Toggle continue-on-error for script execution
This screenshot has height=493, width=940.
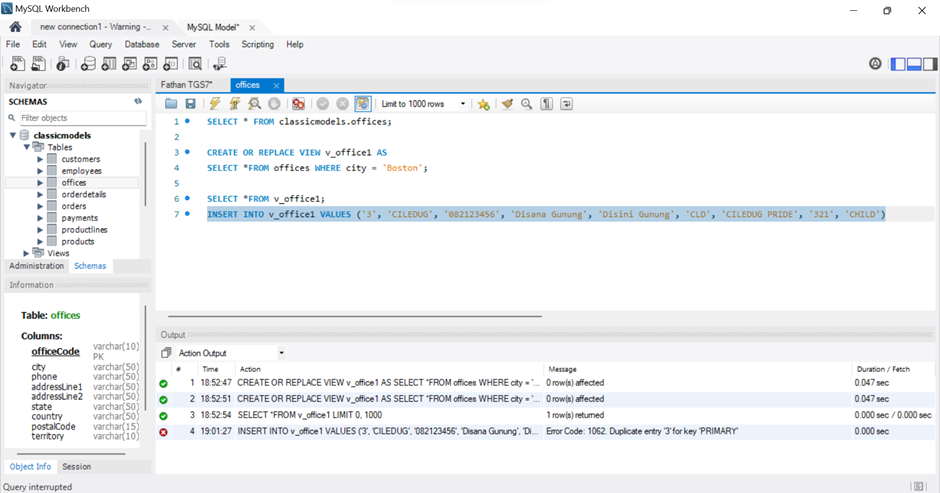[298, 104]
